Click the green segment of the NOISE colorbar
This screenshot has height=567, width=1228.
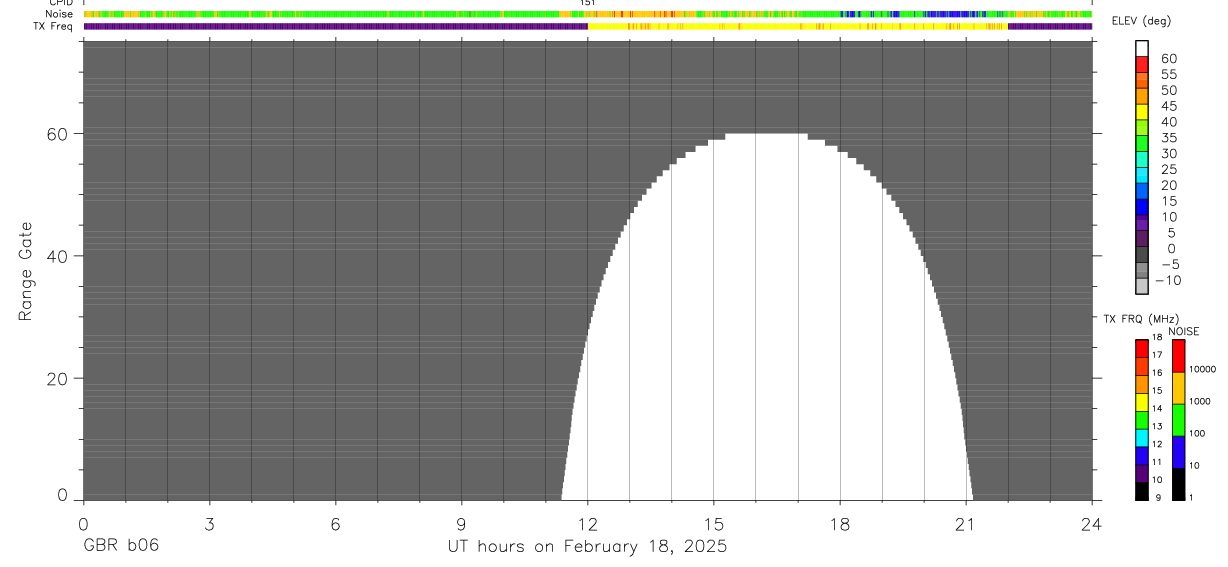tap(1178, 420)
